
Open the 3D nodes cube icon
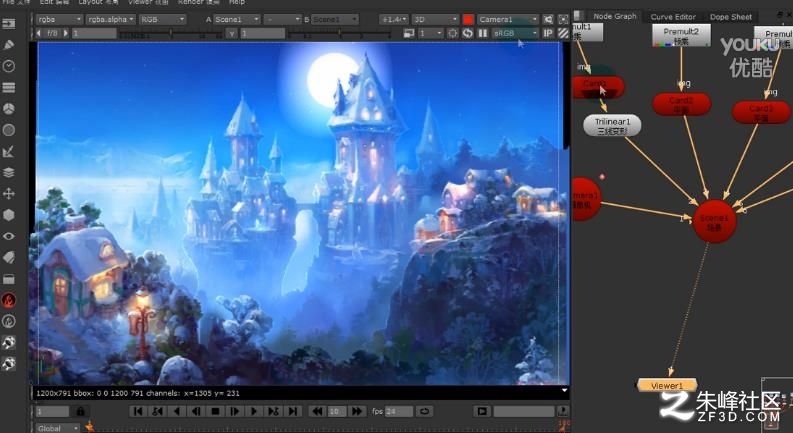coord(9,215)
